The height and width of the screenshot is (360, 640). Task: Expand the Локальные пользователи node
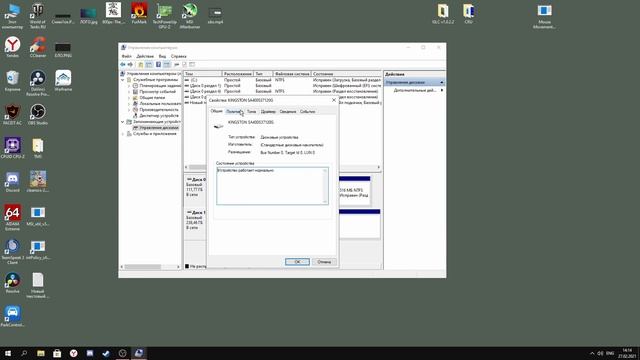129,104
